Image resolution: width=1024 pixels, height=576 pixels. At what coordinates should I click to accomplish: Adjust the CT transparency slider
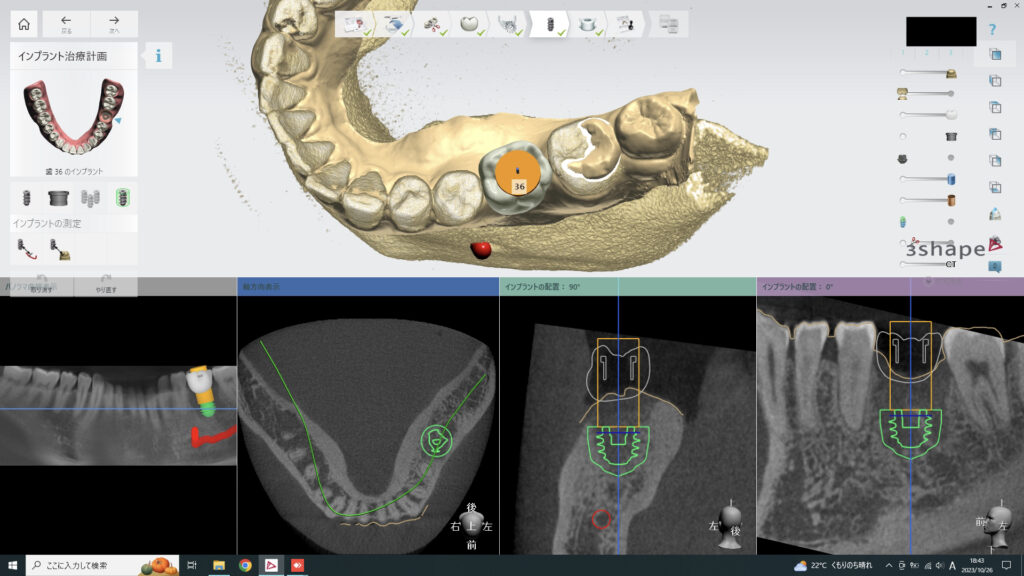(x=927, y=264)
